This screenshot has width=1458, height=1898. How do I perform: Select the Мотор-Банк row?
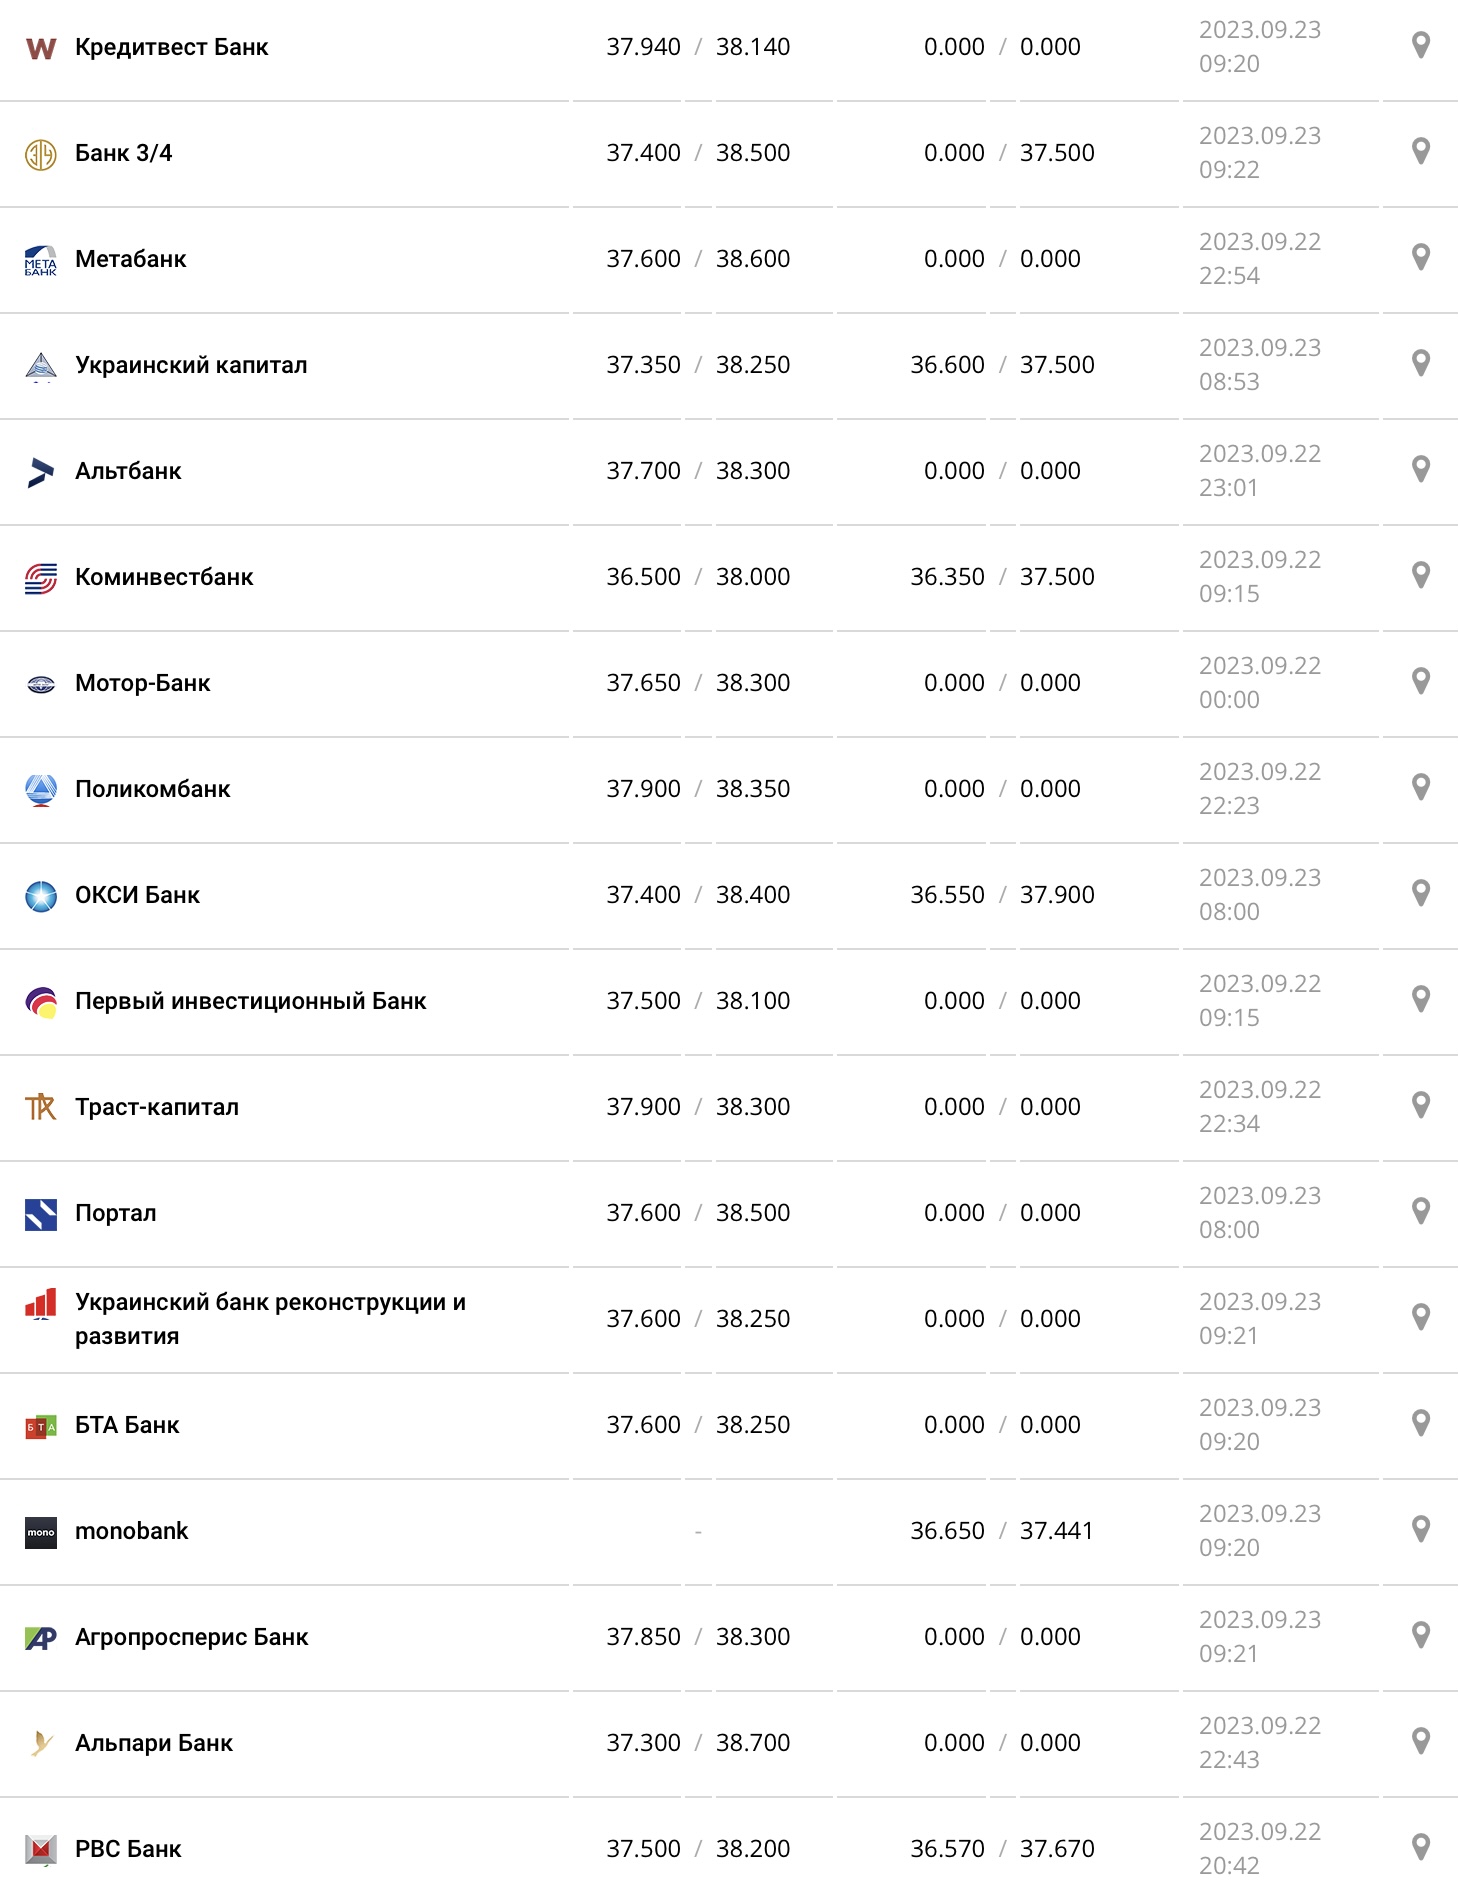click(x=143, y=682)
